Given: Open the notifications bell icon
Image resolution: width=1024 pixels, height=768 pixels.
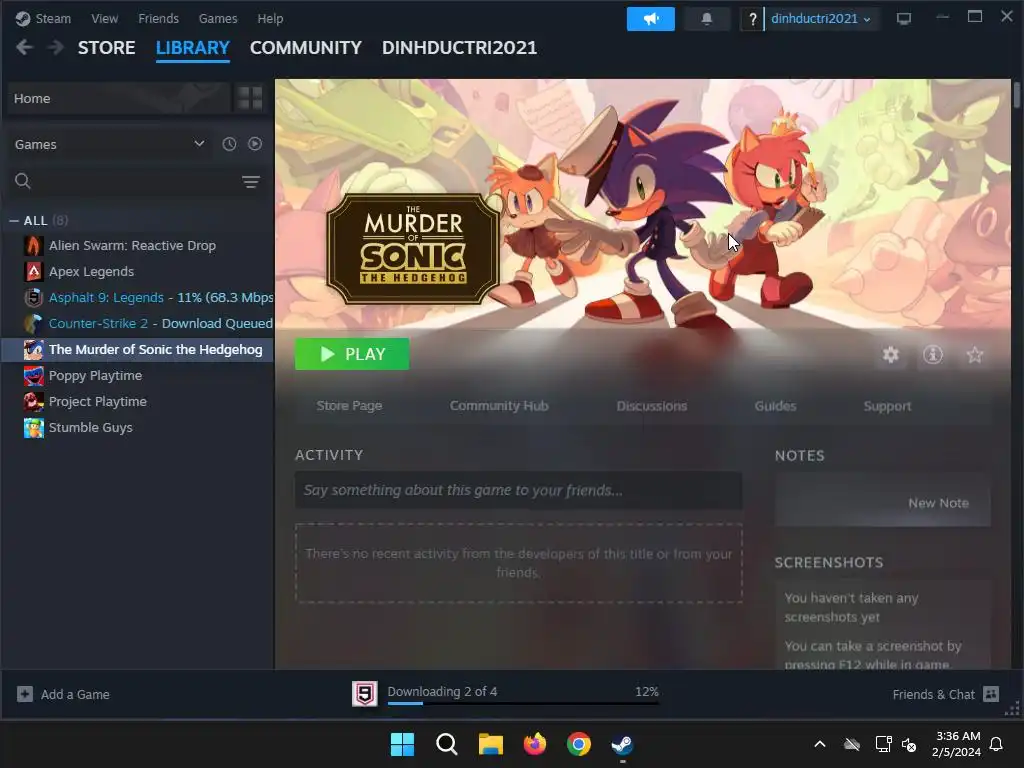Looking at the screenshot, I should point(707,19).
